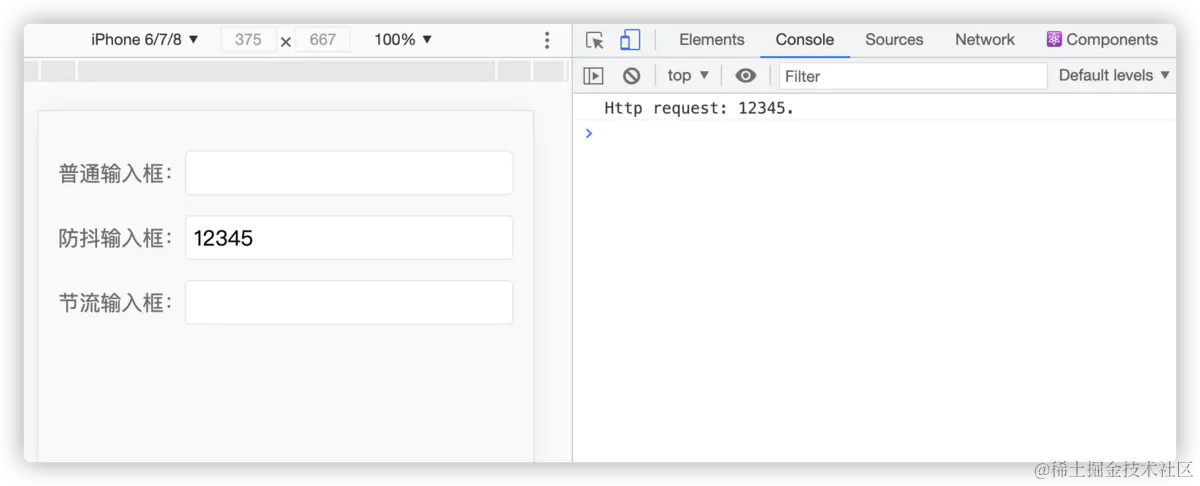
Task: Select the Console tab
Action: click(x=804, y=40)
